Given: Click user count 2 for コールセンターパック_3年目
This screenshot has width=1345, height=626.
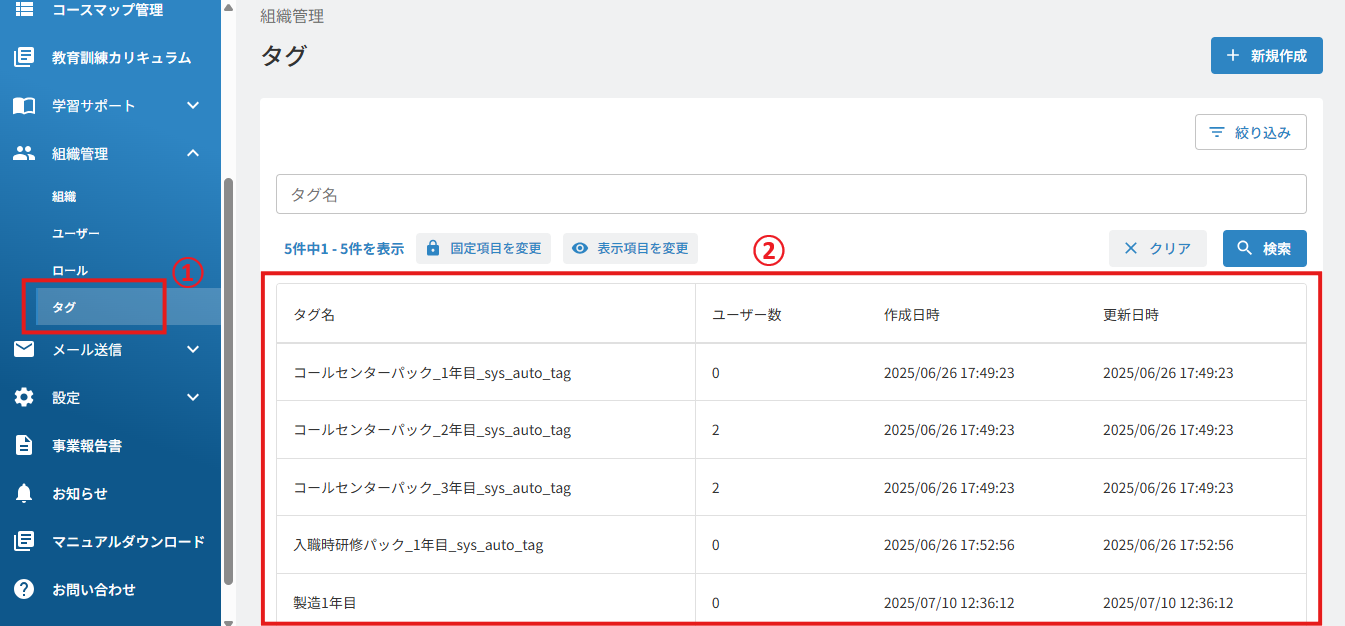Looking at the screenshot, I should (716, 488).
